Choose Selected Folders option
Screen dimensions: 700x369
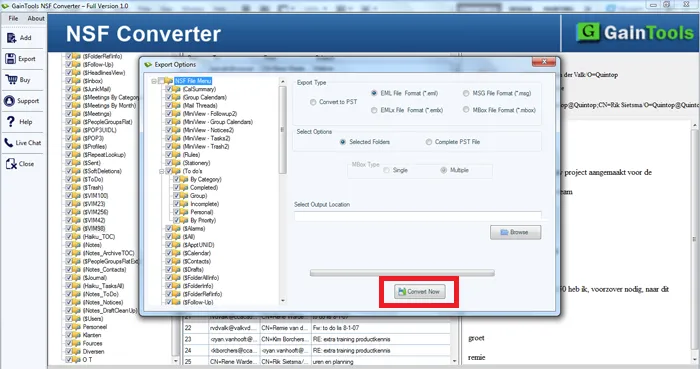point(343,142)
